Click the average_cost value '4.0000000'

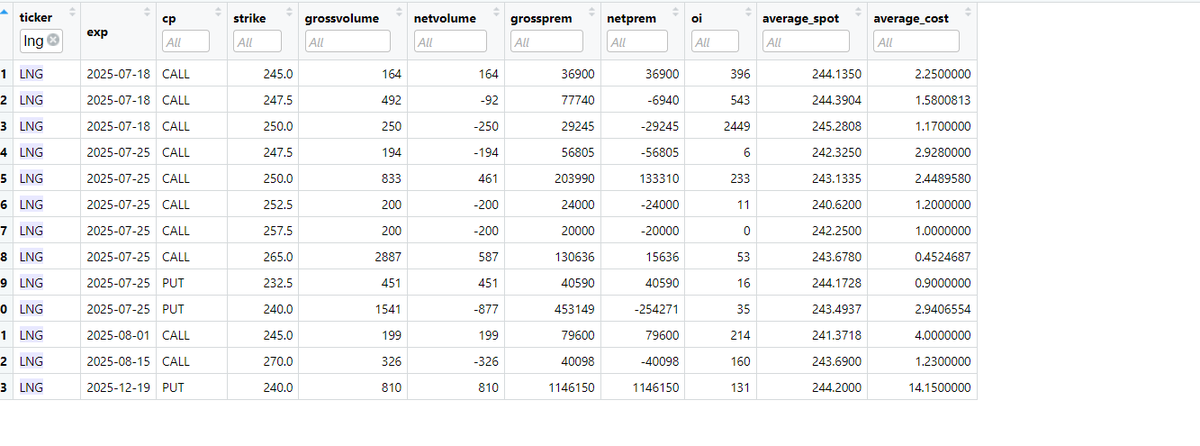pos(942,334)
